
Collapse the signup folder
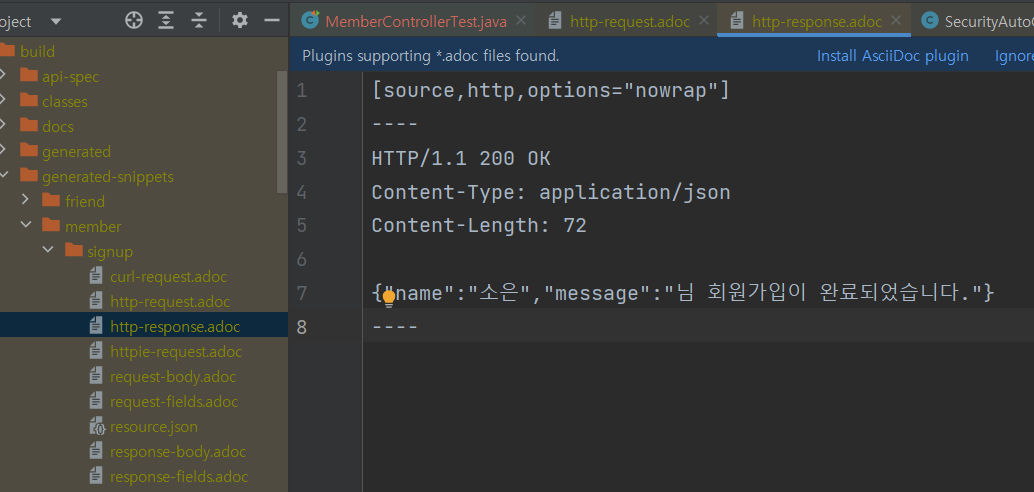click(x=48, y=250)
